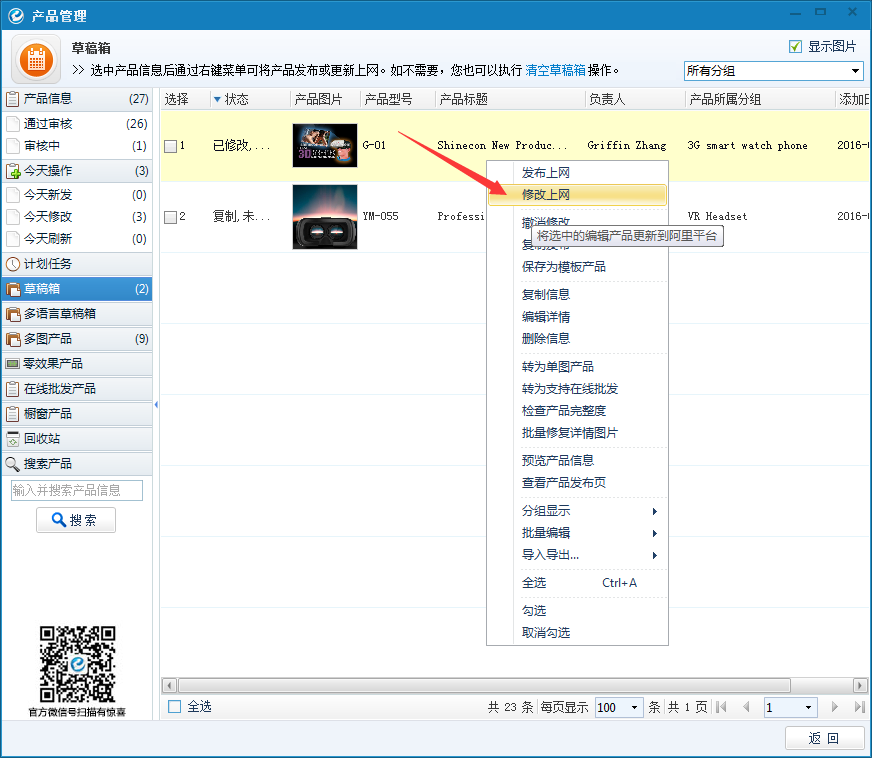Open the 所有分组 group dropdown
Viewport: 872px width, 758px height.
pos(773,71)
